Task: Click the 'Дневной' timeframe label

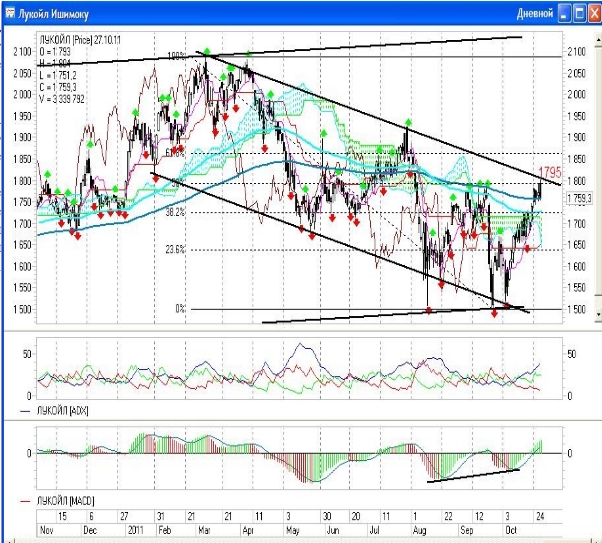Action: point(535,14)
